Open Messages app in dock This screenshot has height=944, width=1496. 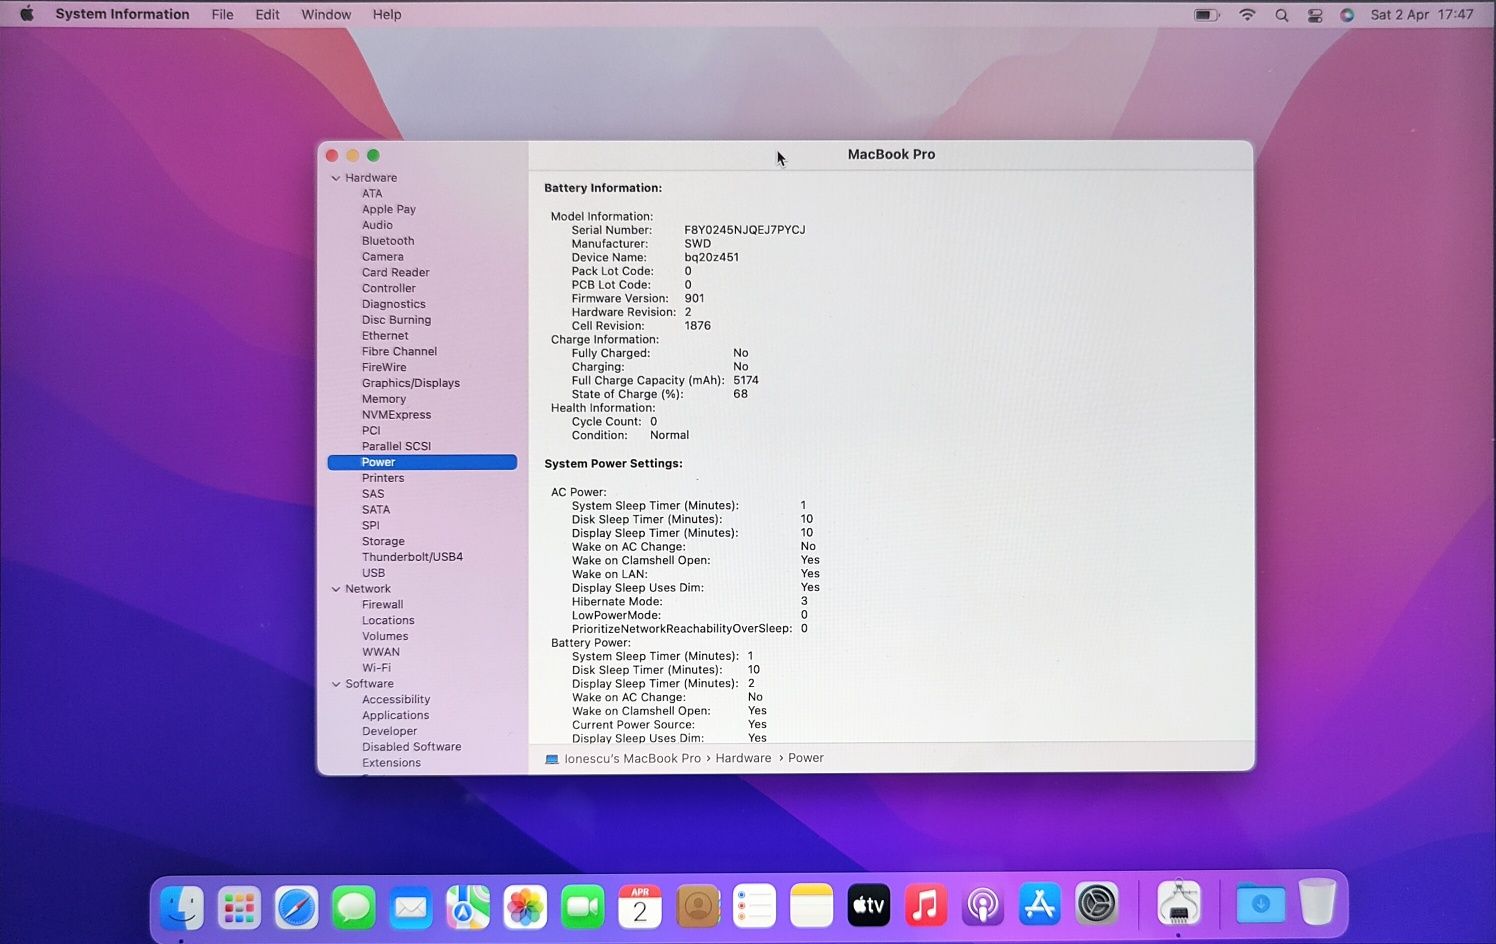(354, 908)
